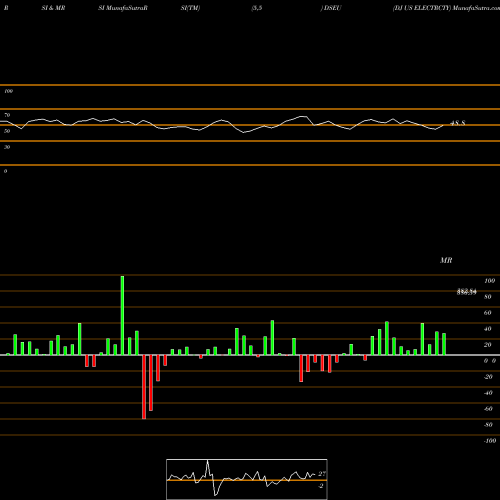Click the MR axis label '60'
The height and width of the screenshot is (500, 500).
tap(488, 313)
